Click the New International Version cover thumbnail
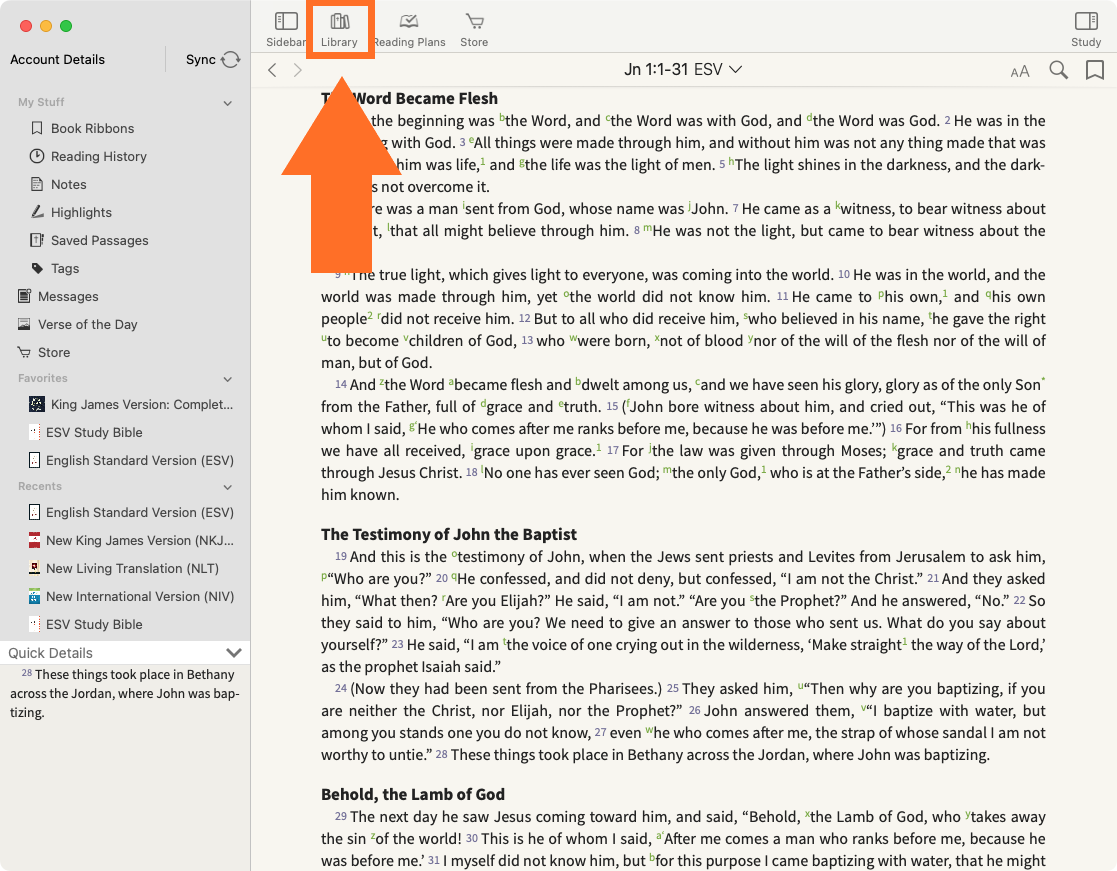 (34, 596)
